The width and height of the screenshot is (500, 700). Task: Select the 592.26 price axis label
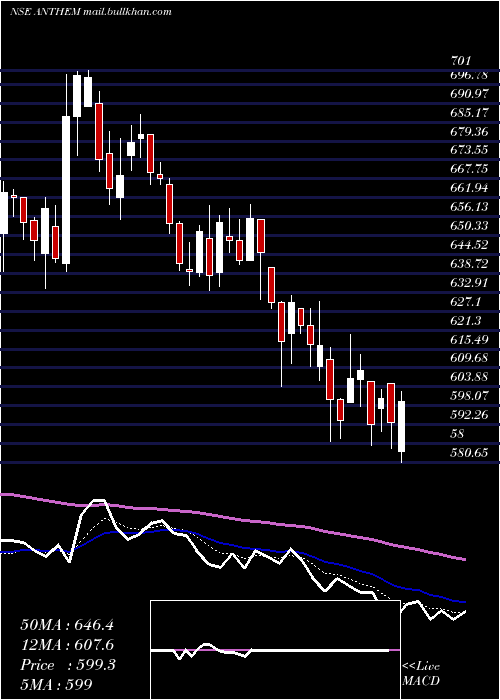[469, 415]
